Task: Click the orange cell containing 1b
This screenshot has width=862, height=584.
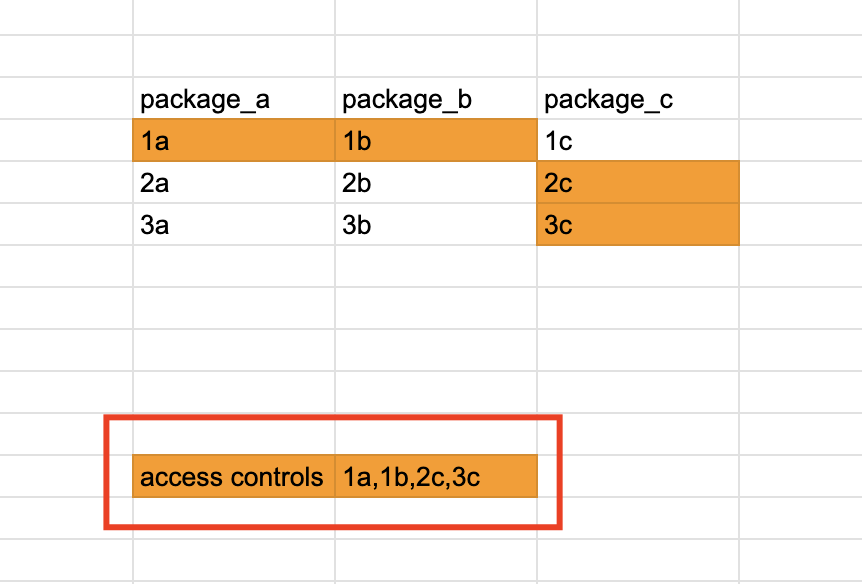Action: pos(436,140)
